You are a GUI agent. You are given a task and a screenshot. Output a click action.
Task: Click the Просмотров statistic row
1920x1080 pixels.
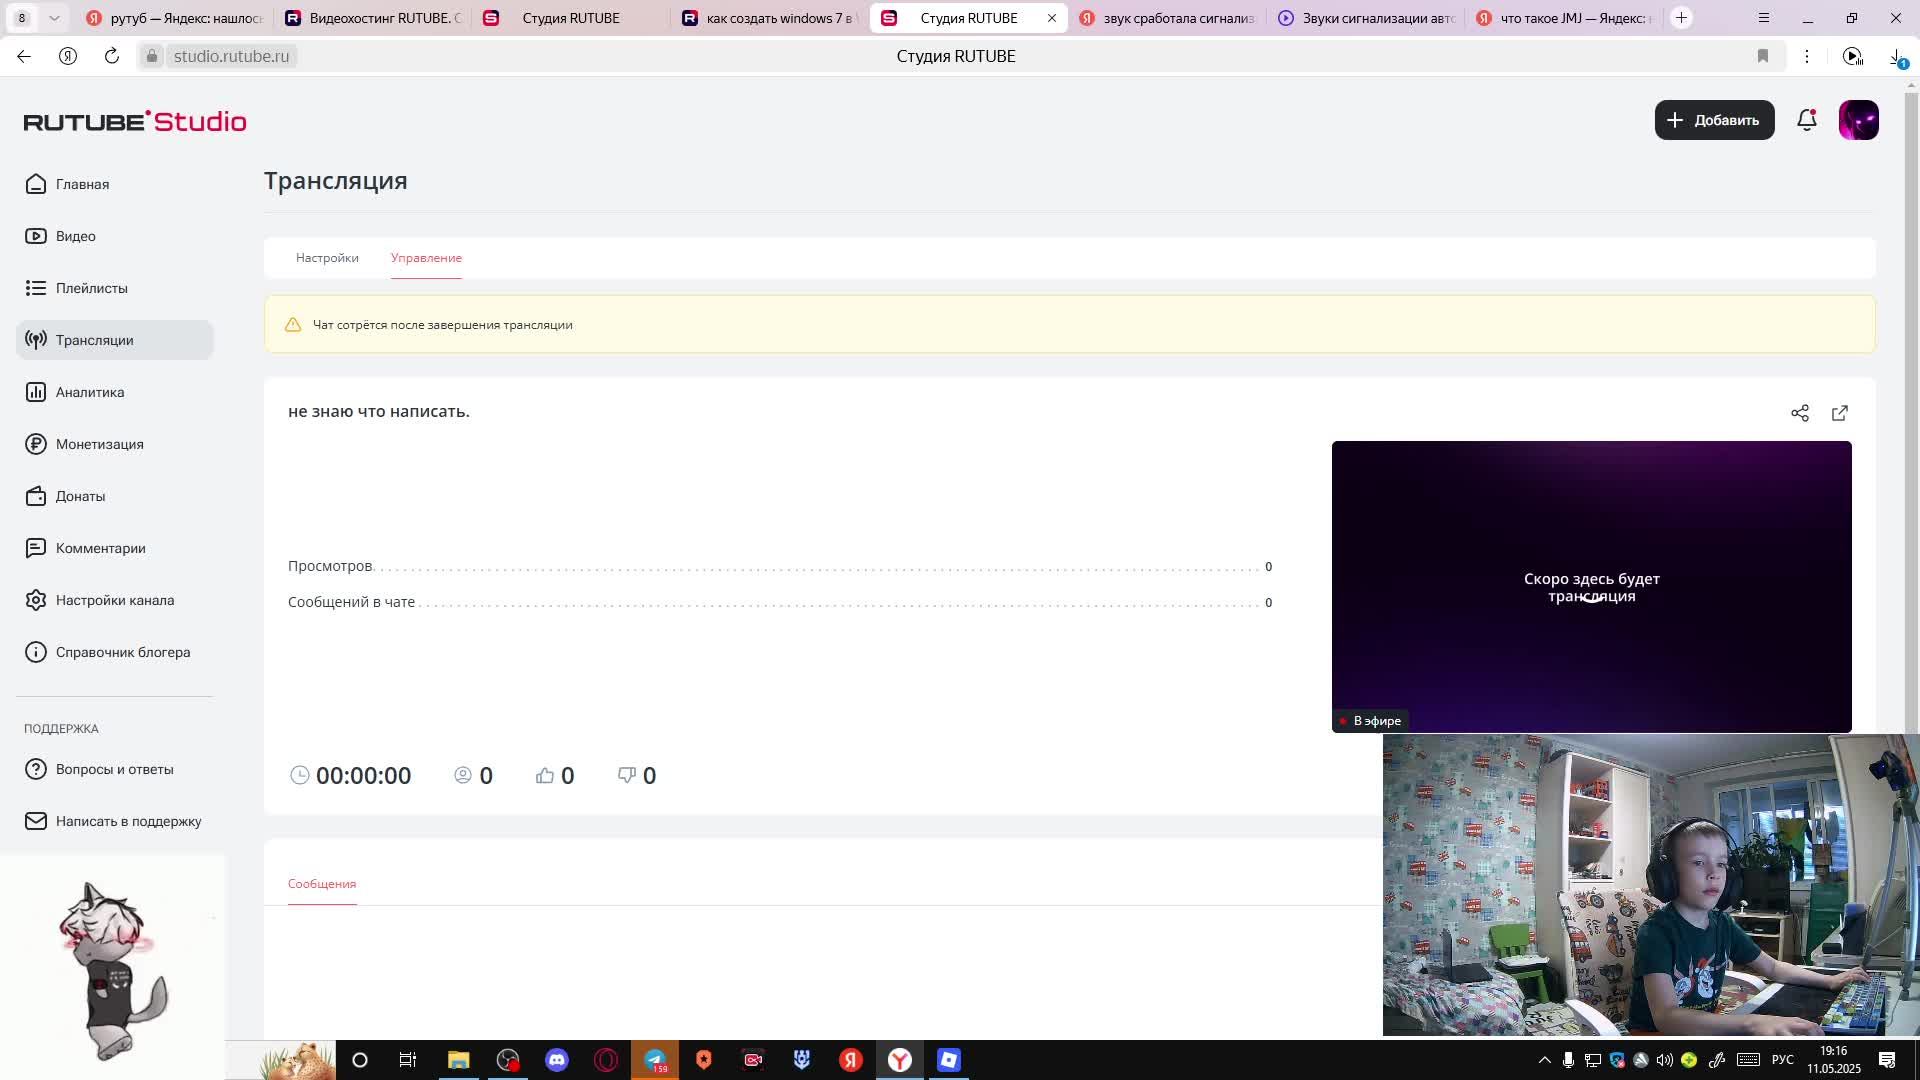[x=780, y=566]
